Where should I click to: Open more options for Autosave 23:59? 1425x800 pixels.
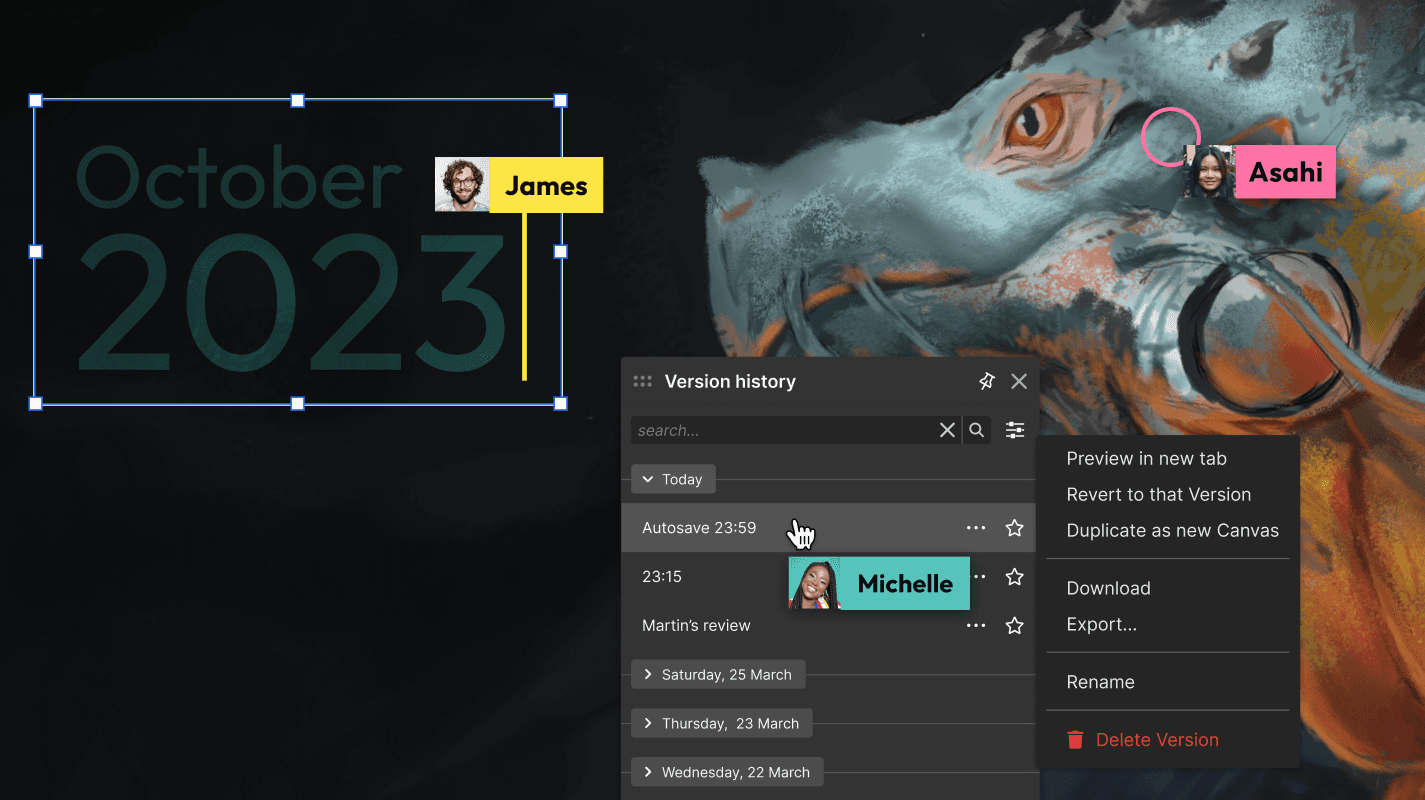coord(976,528)
